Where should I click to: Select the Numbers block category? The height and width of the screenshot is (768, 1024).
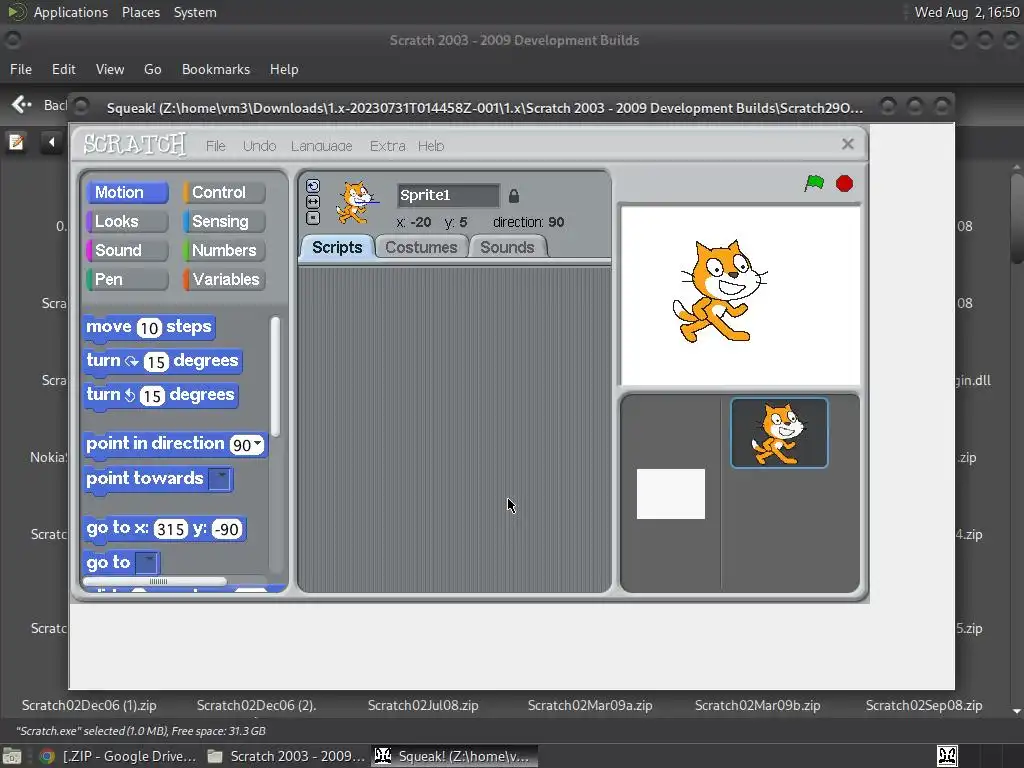pyautogui.click(x=224, y=250)
